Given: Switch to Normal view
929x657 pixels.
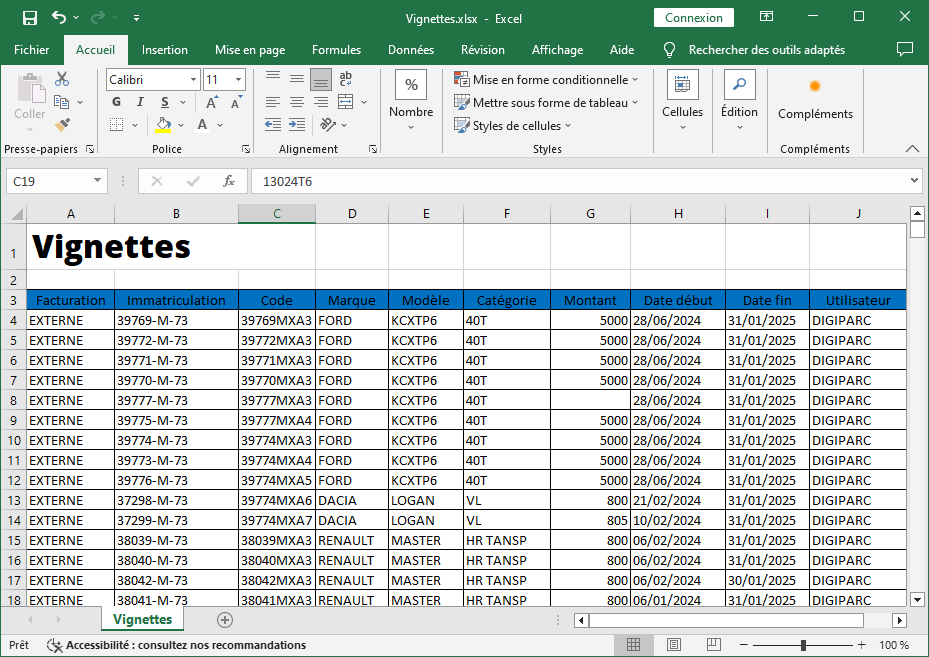Looking at the screenshot, I should pyautogui.click(x=633, y=645).
